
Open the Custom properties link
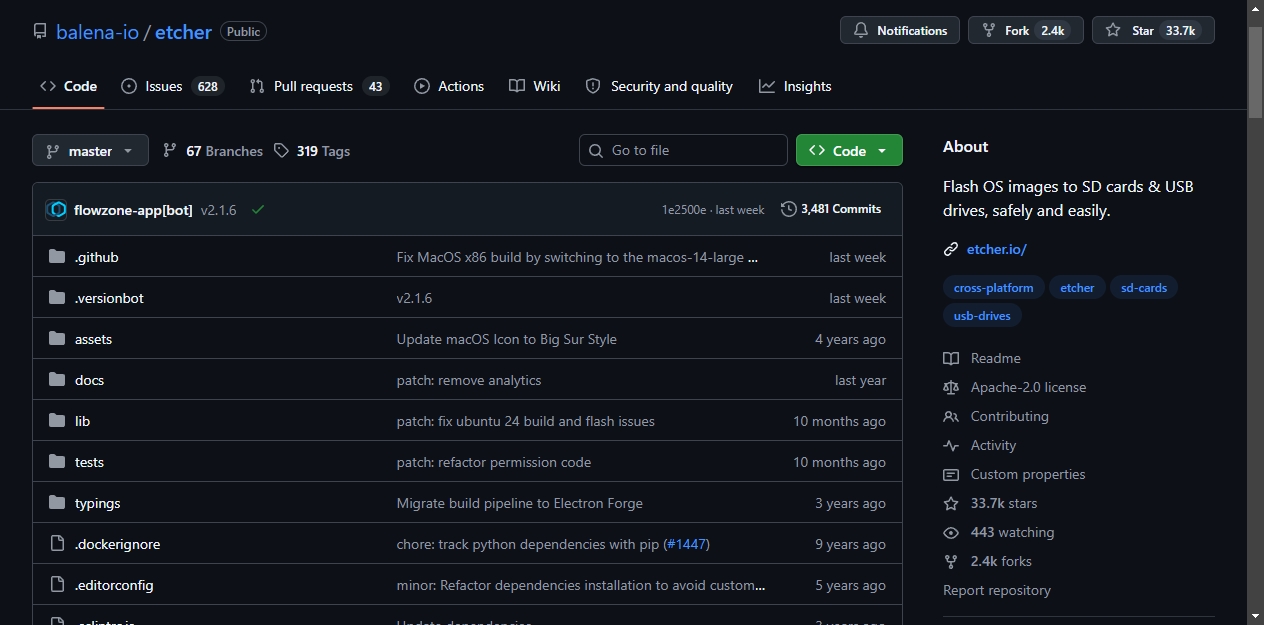tap(1014, 474)
